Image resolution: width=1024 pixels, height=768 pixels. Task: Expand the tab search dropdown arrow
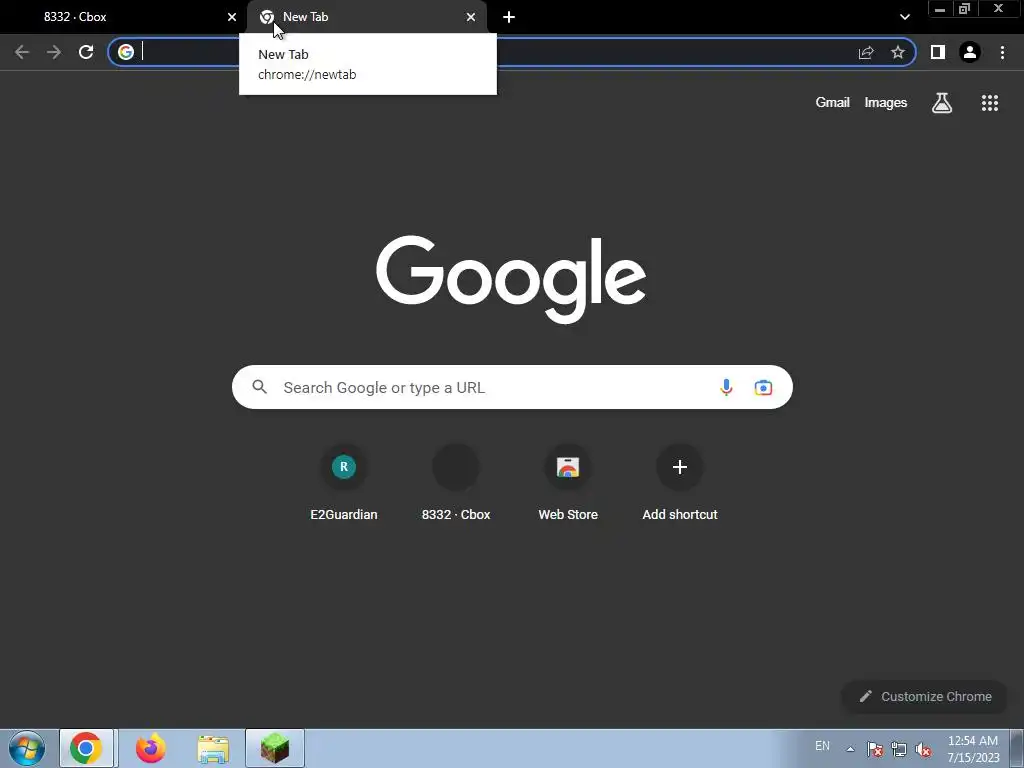[904, 17]
